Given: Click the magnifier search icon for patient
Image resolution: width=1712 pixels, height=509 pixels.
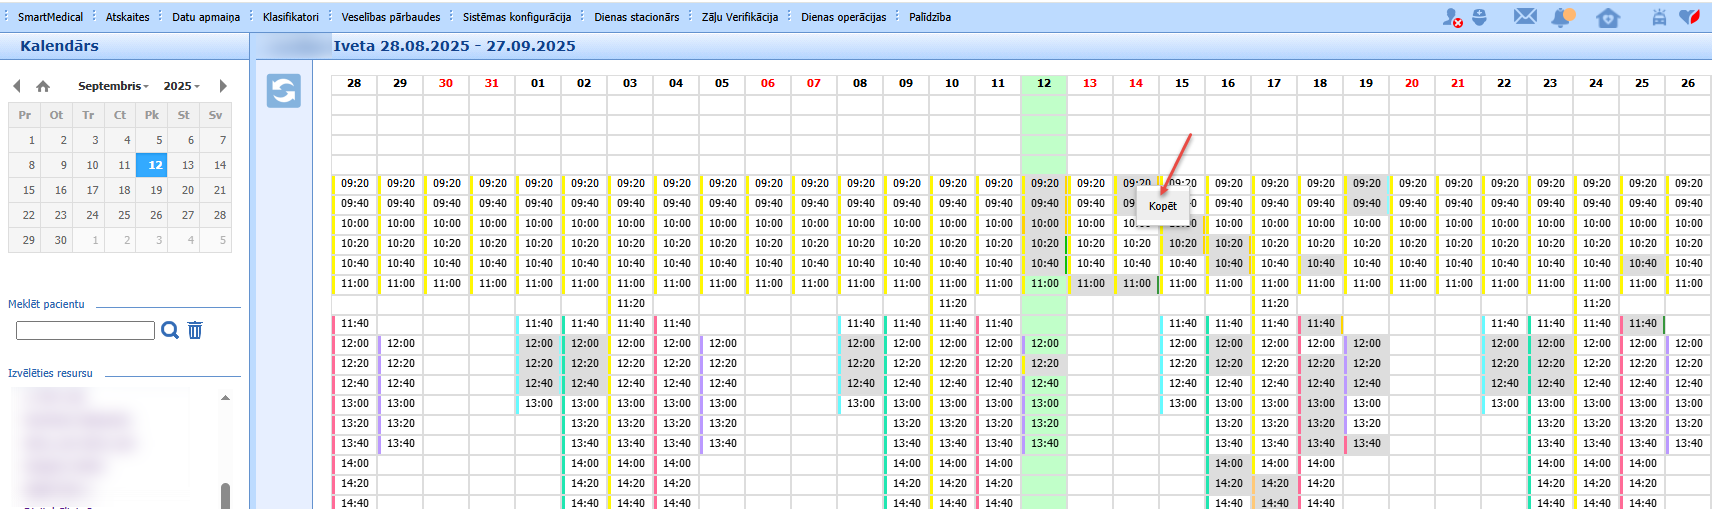Looking at the screenshot, I should pyautogui.click(x=170, y=330).
